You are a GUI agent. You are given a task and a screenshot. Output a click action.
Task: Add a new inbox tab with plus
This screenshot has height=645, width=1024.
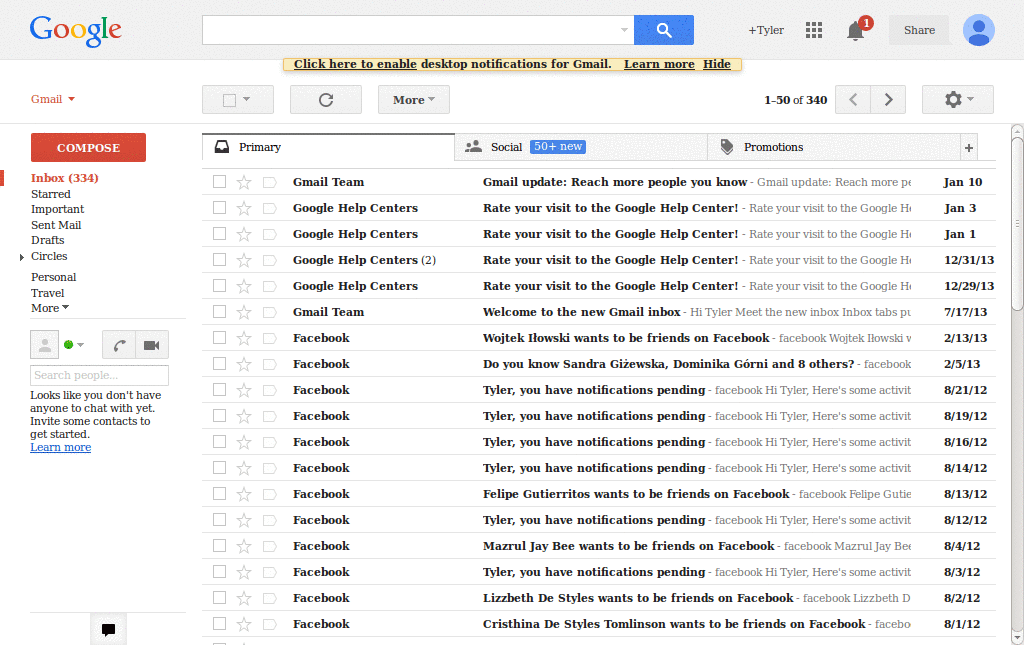click(969, 148)
